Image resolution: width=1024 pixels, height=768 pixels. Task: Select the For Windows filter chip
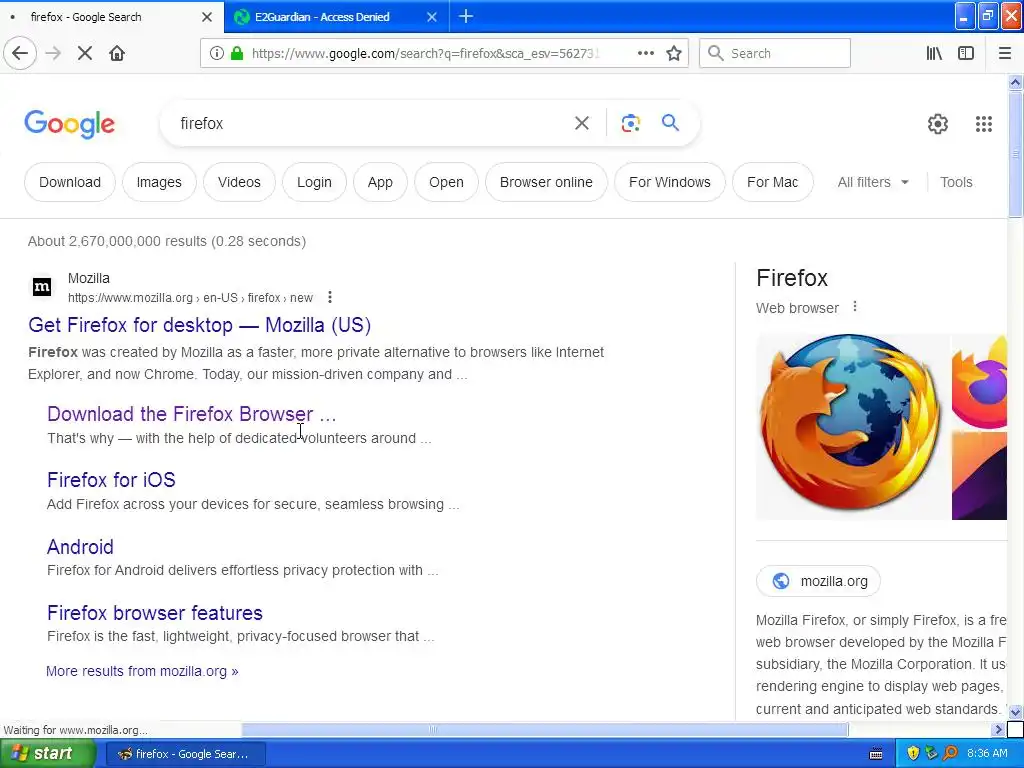(x=669, y=182)
